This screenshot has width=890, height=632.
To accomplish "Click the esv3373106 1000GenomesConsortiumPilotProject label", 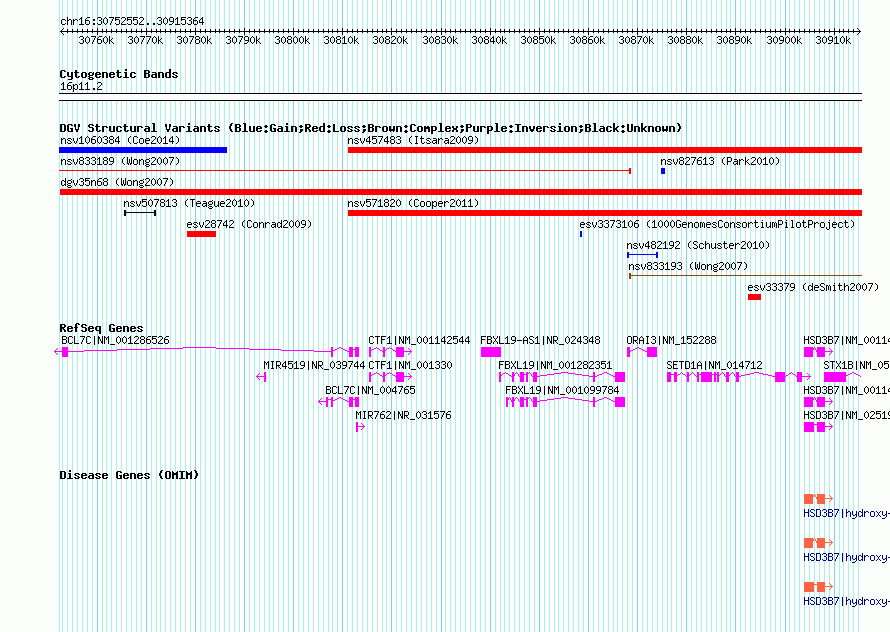I will coord(717,224).
